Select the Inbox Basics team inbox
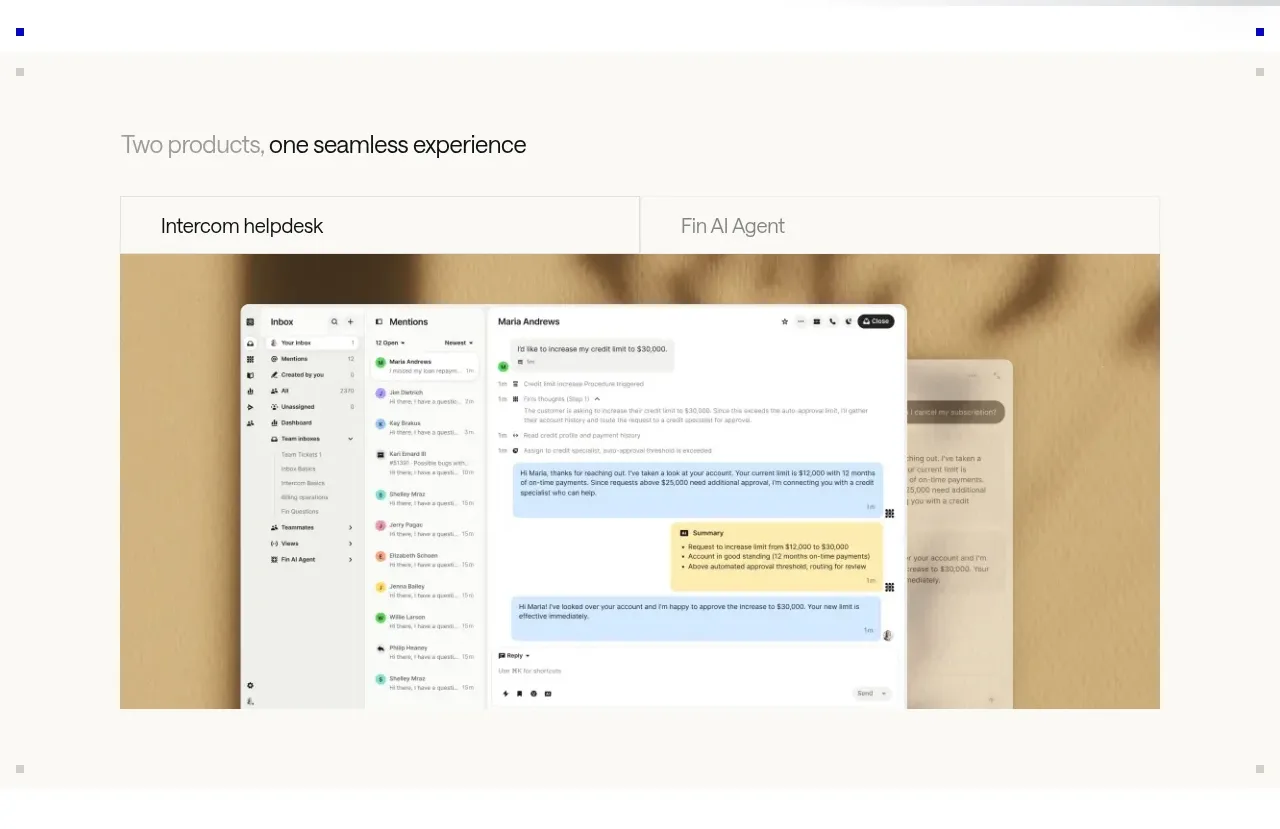 pos(298,469)
